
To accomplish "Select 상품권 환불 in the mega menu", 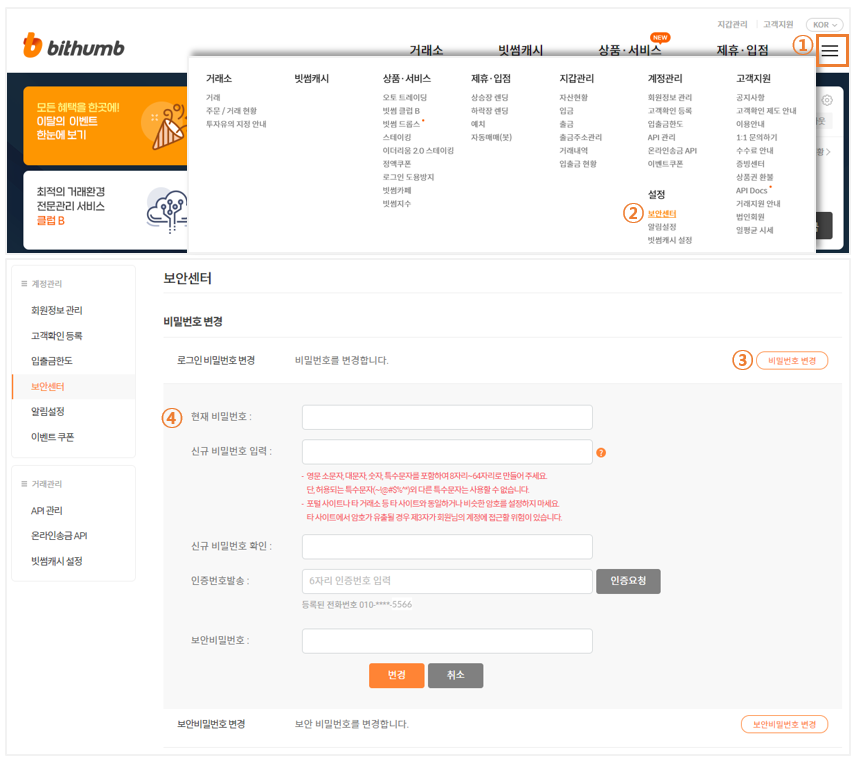I will [755, 177].
